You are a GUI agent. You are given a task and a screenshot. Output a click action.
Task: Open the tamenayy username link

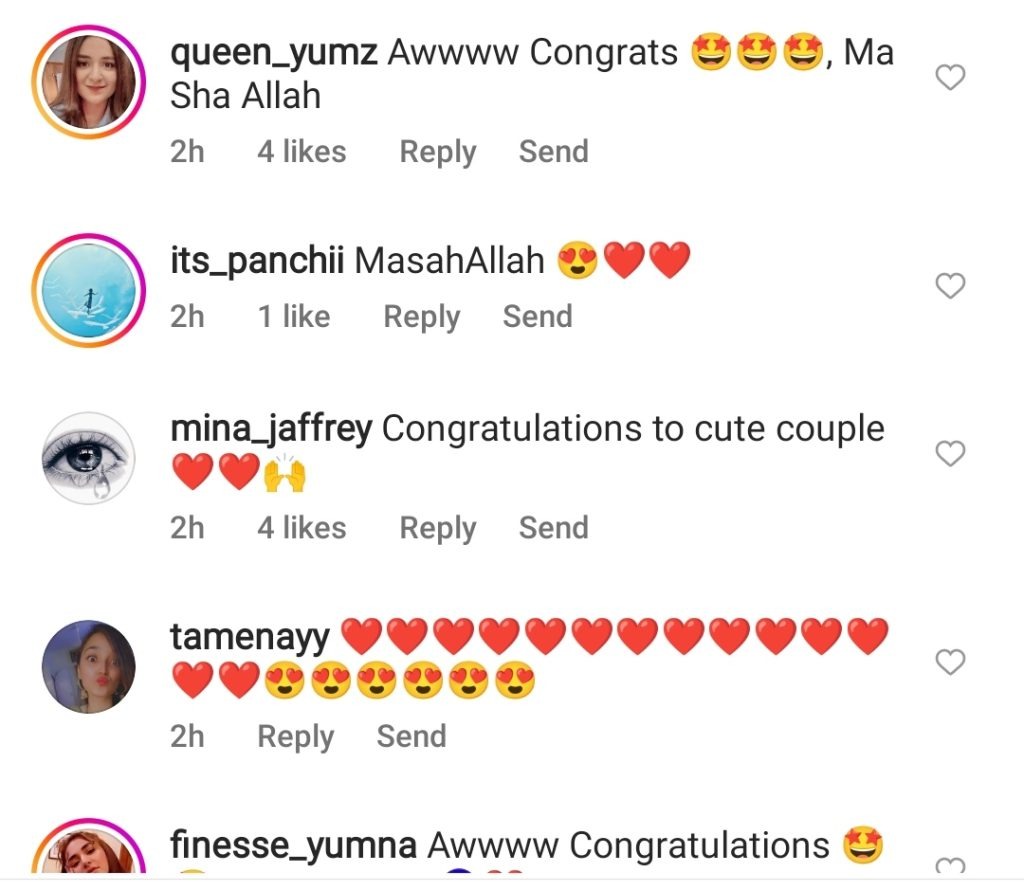[x=249, y=637]
